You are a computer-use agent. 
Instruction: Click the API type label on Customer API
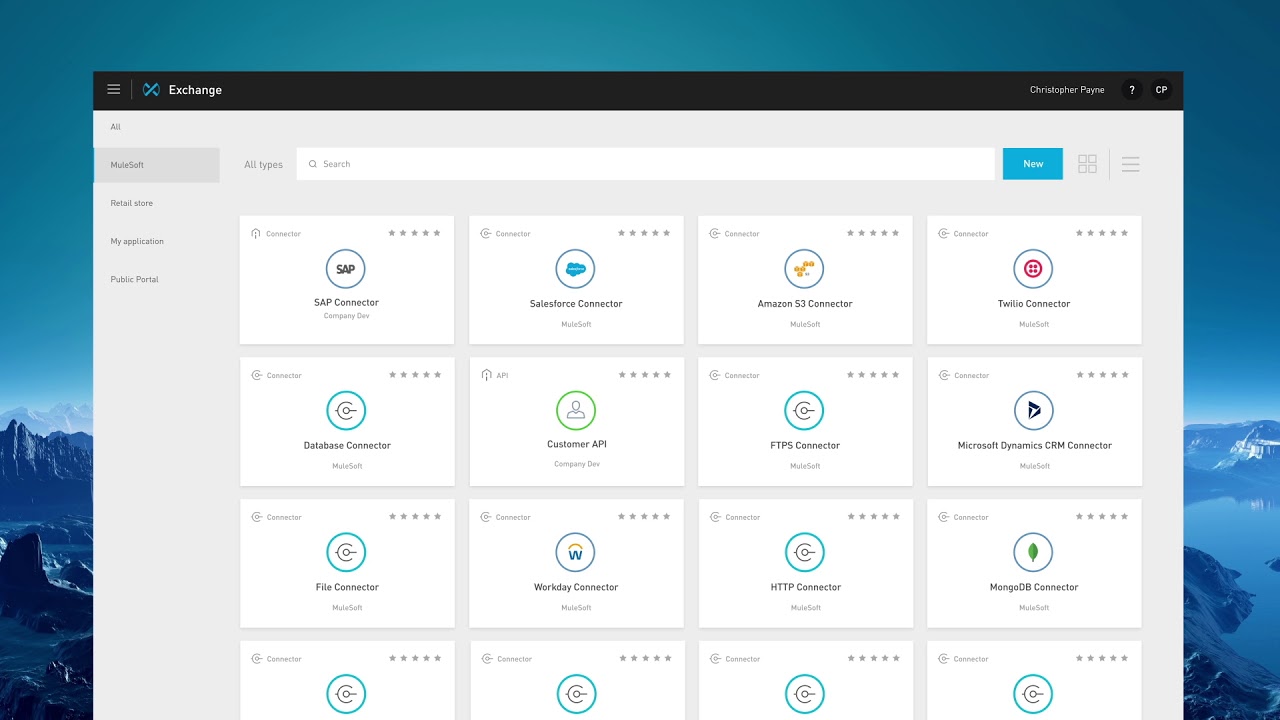click(502, 376)
